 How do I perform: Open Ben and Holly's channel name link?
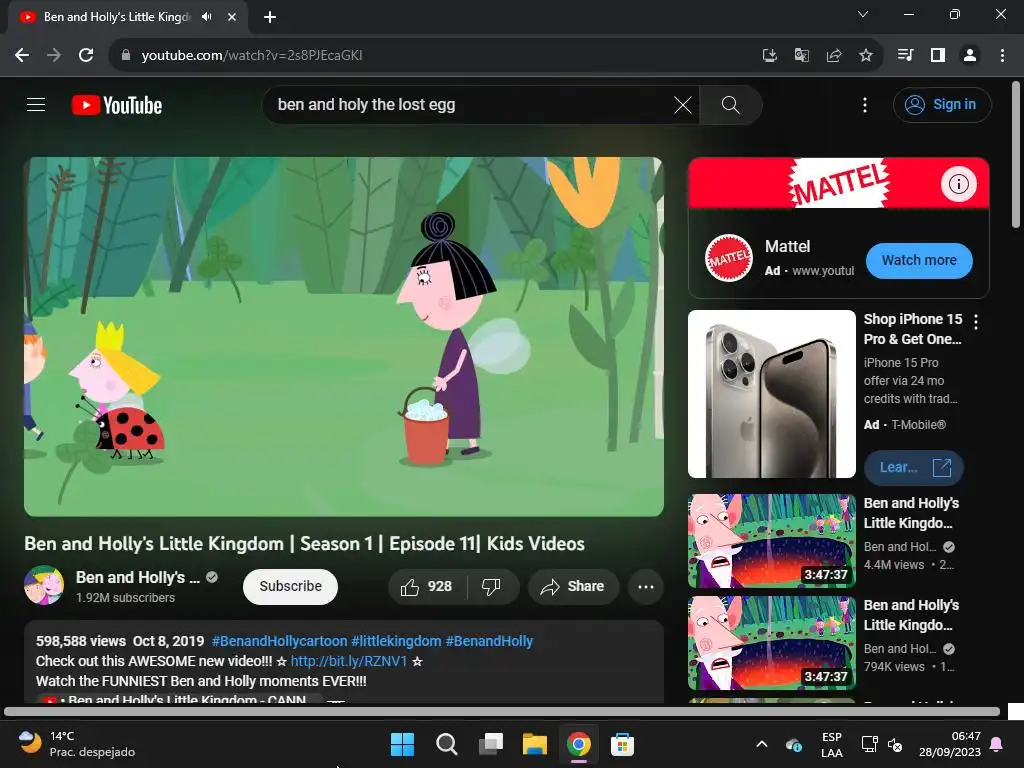(x=138, y=577)
